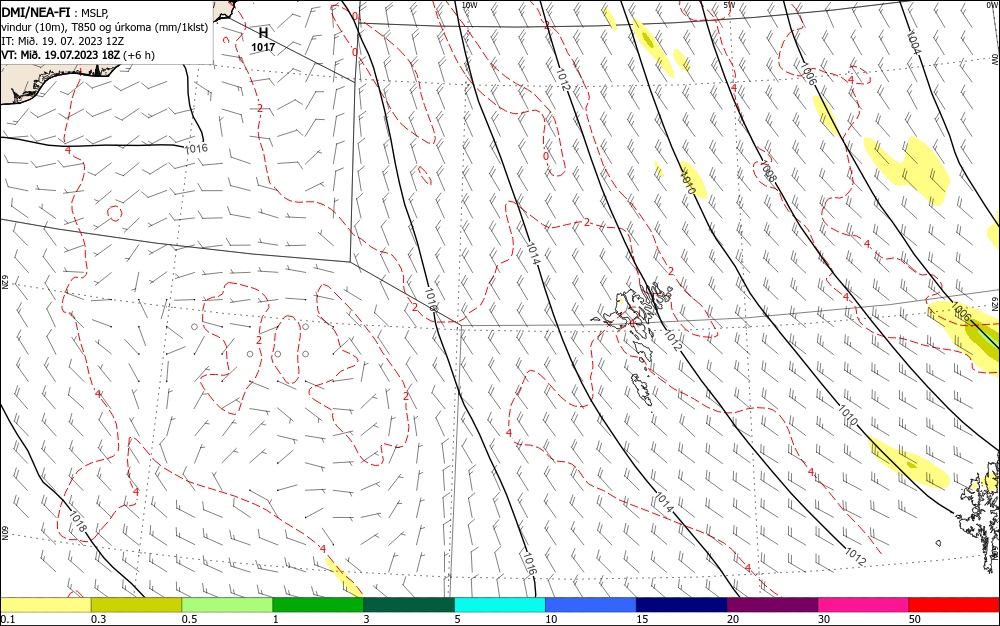This screenshot has width=1000, height=626.
Task: Choose the purple 20–30 legend swatch
Action: pos(772,605)
